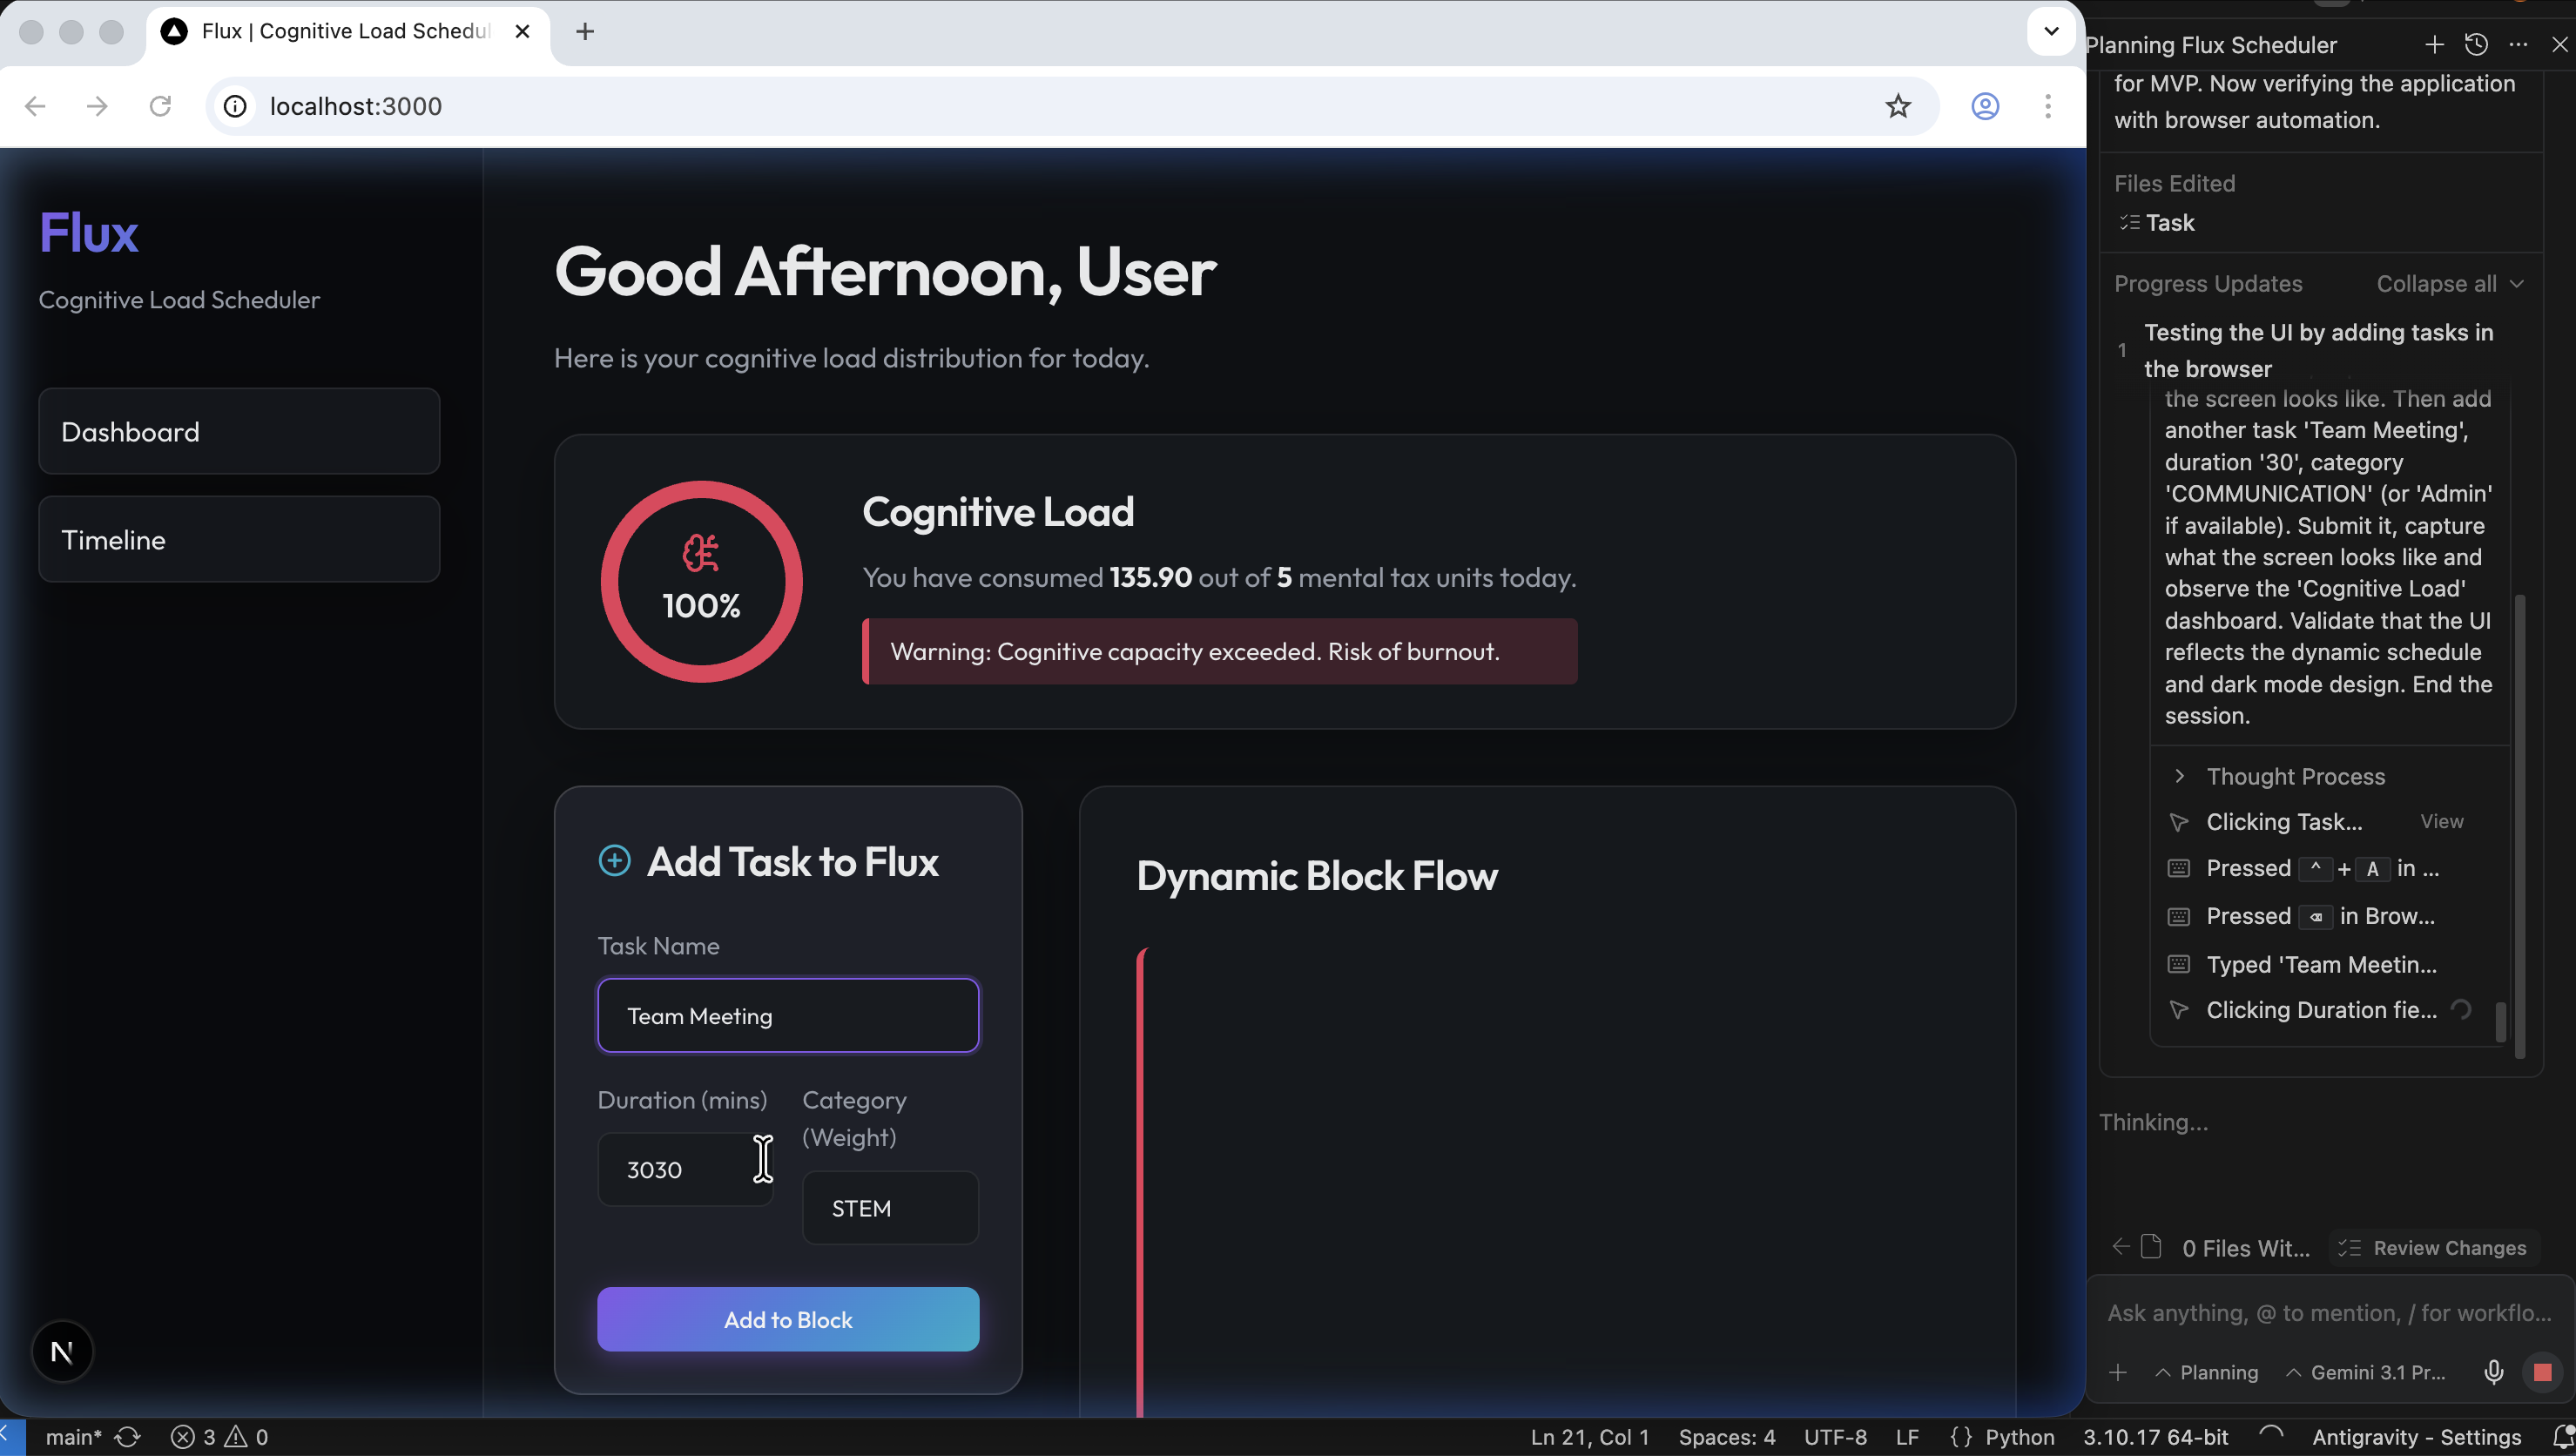This screenshot has height=1456, width=2576.
Task: Open the browser profile icon
Action: tap(1985, 106)
